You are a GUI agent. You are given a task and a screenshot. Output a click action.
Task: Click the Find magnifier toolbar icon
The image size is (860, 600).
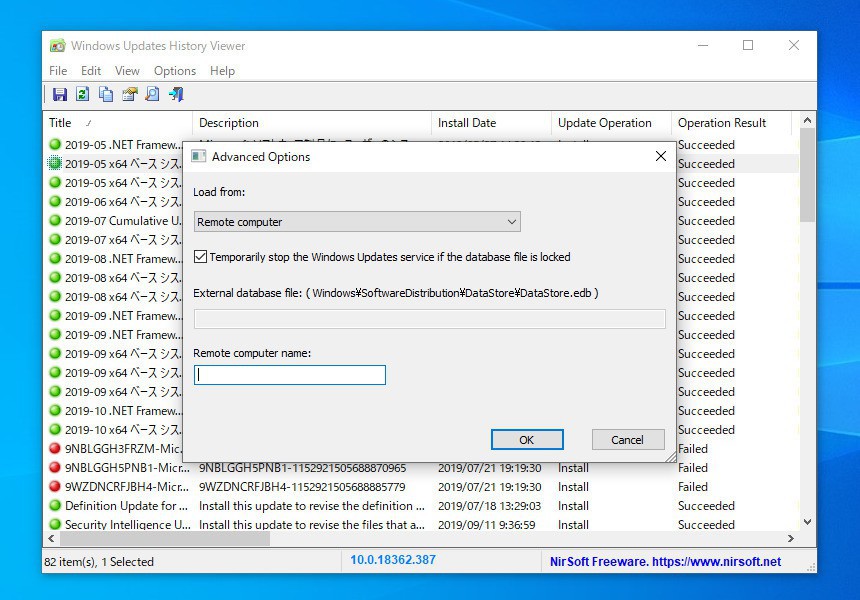(153, 95)
